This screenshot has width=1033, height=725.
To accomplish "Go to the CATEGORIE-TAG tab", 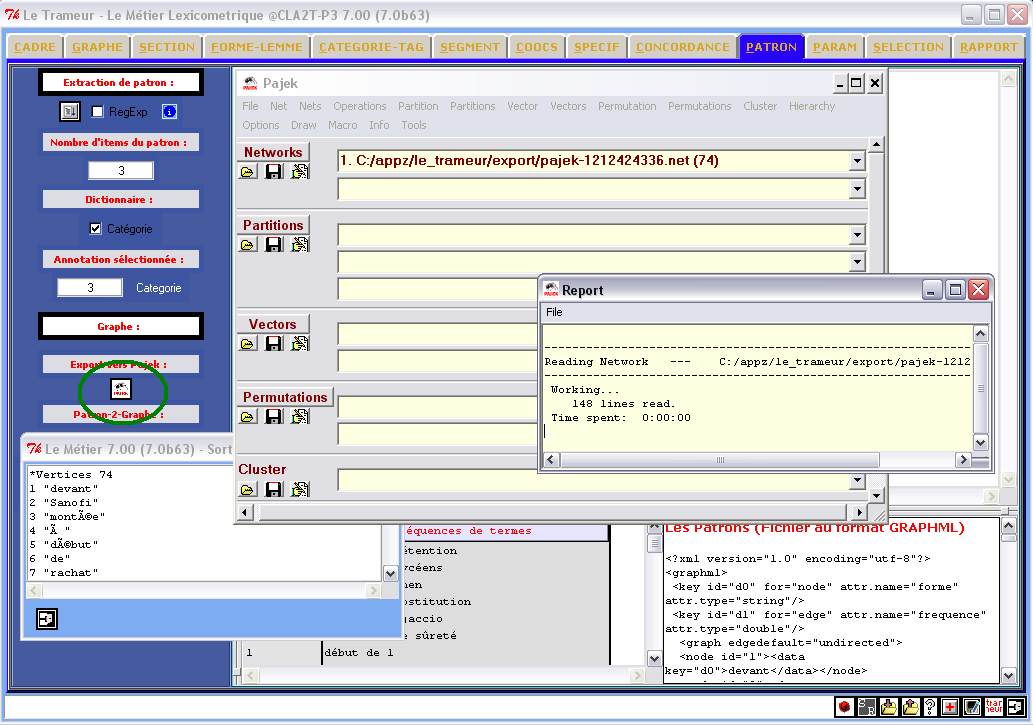I will [x=371, y=47].
